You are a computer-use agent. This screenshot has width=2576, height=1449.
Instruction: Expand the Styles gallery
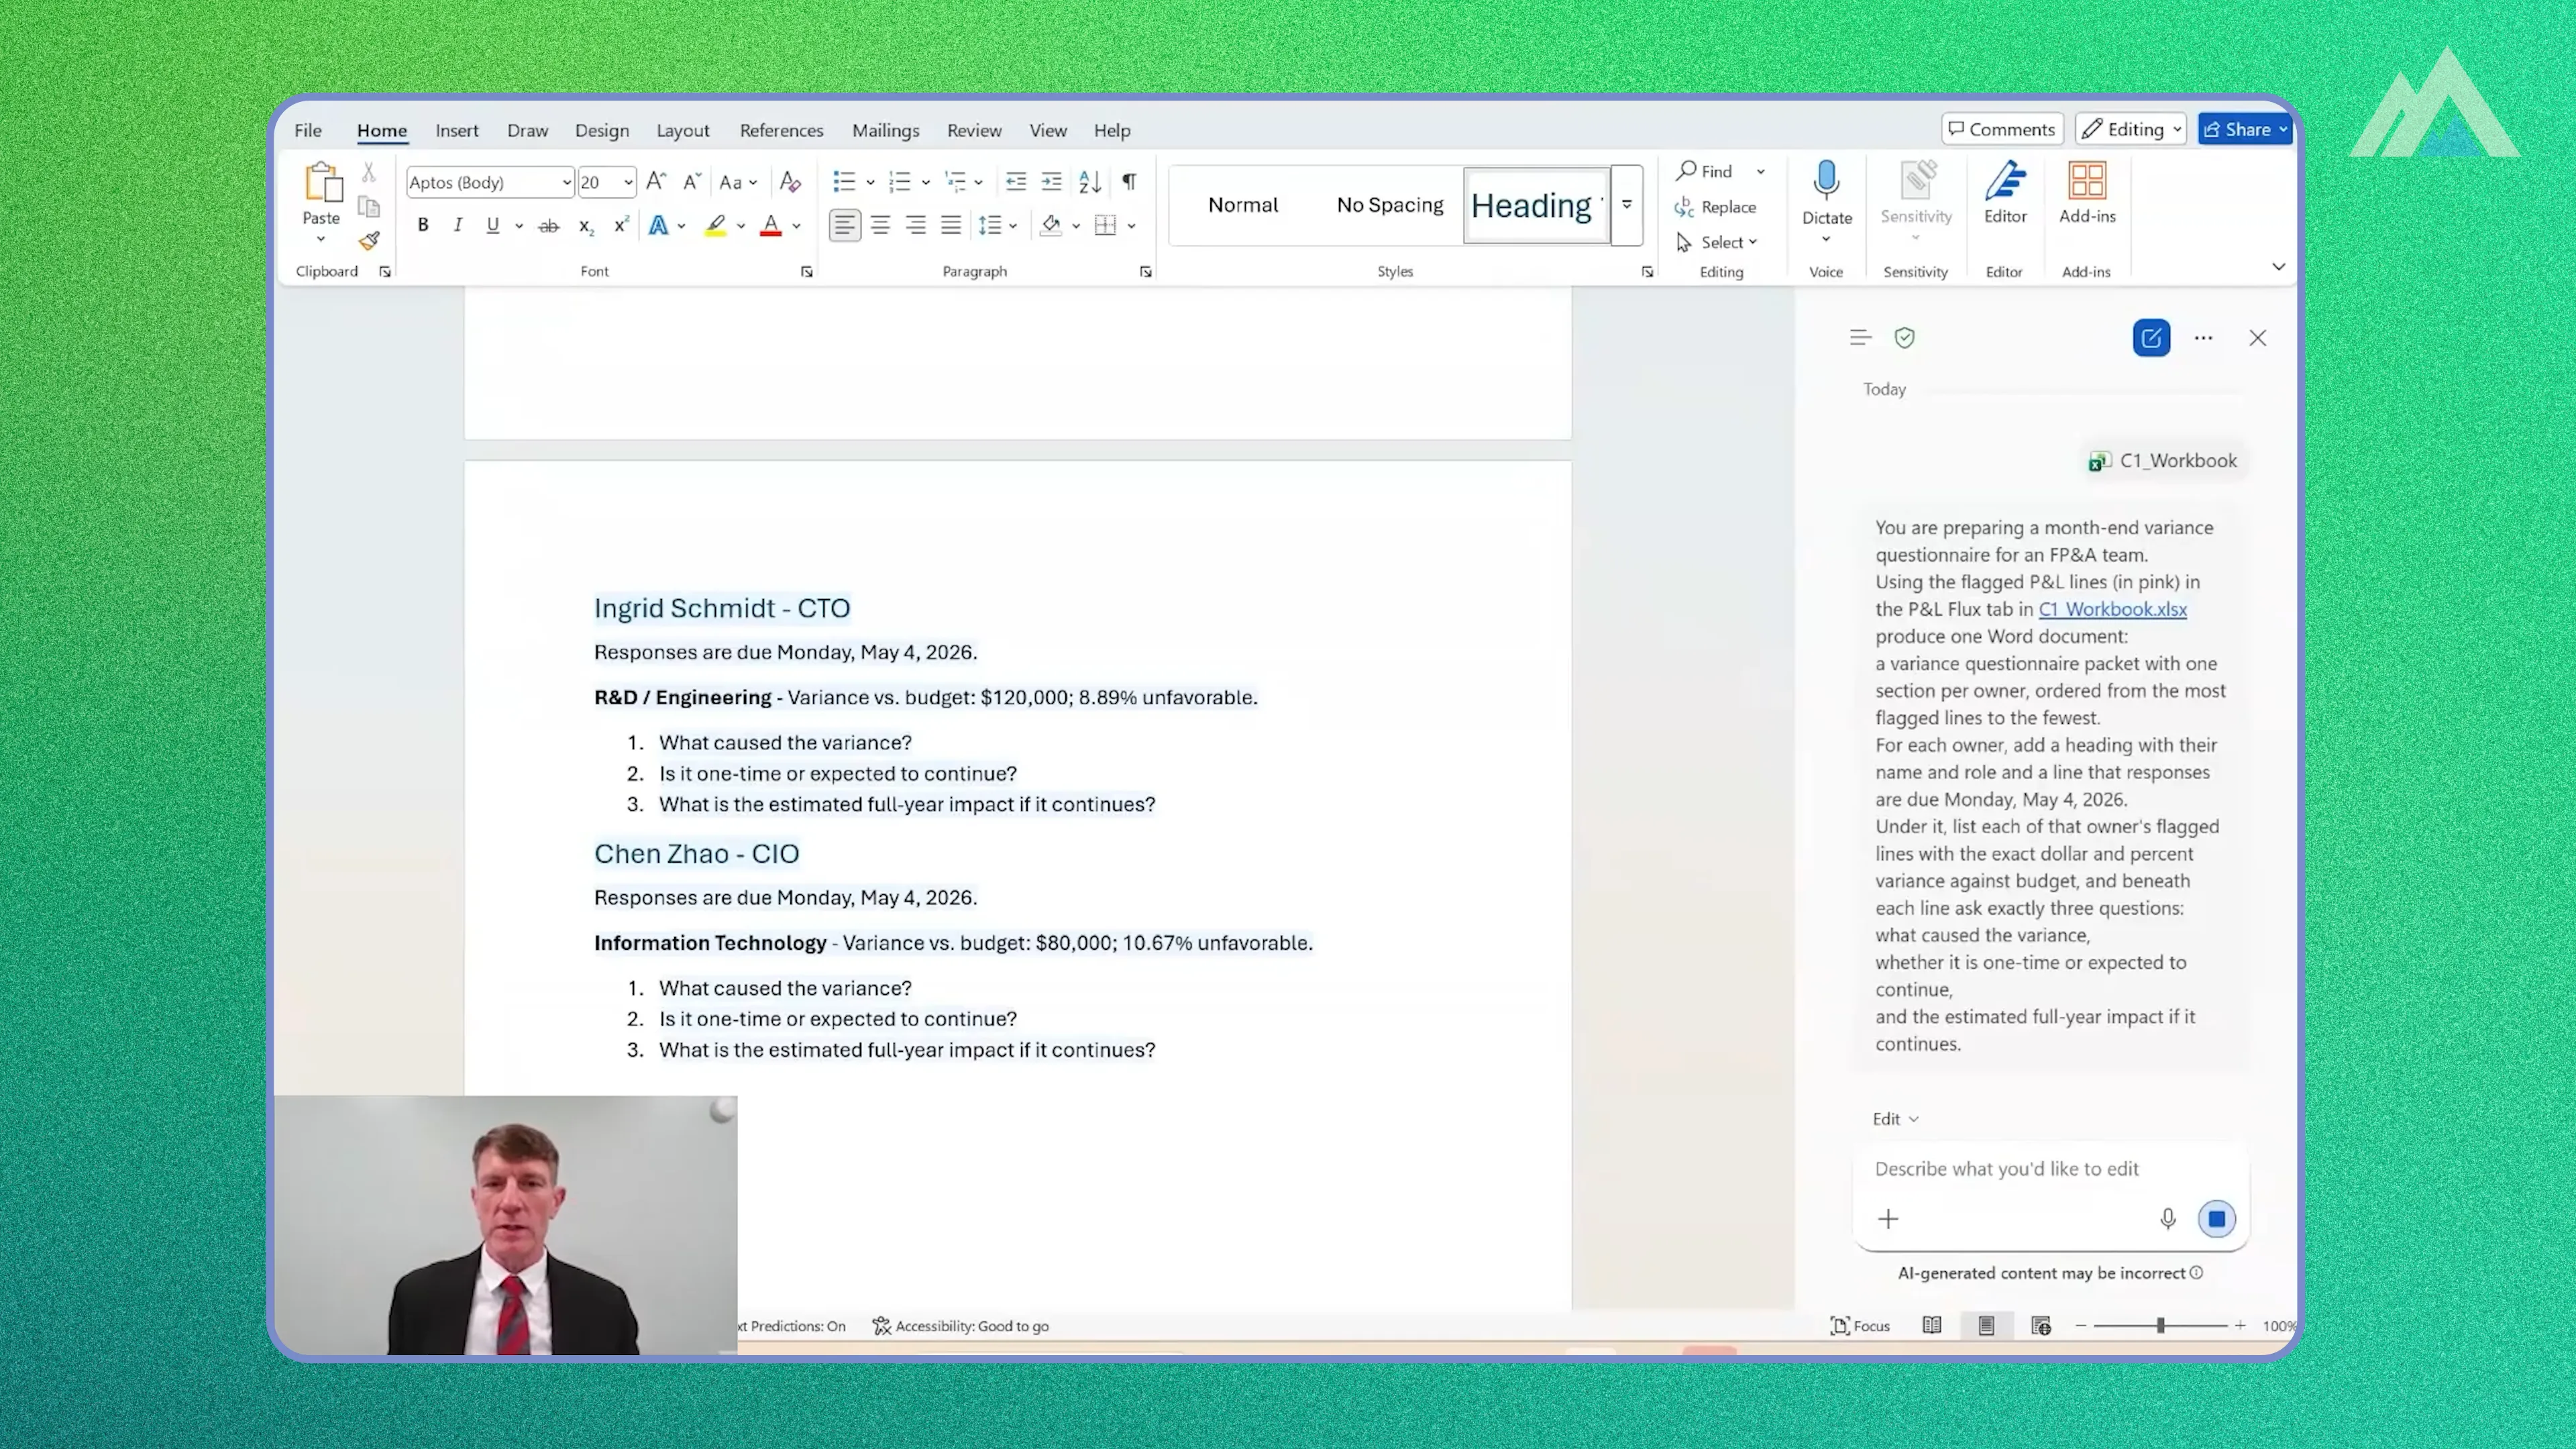click(x=1627, y=205)
